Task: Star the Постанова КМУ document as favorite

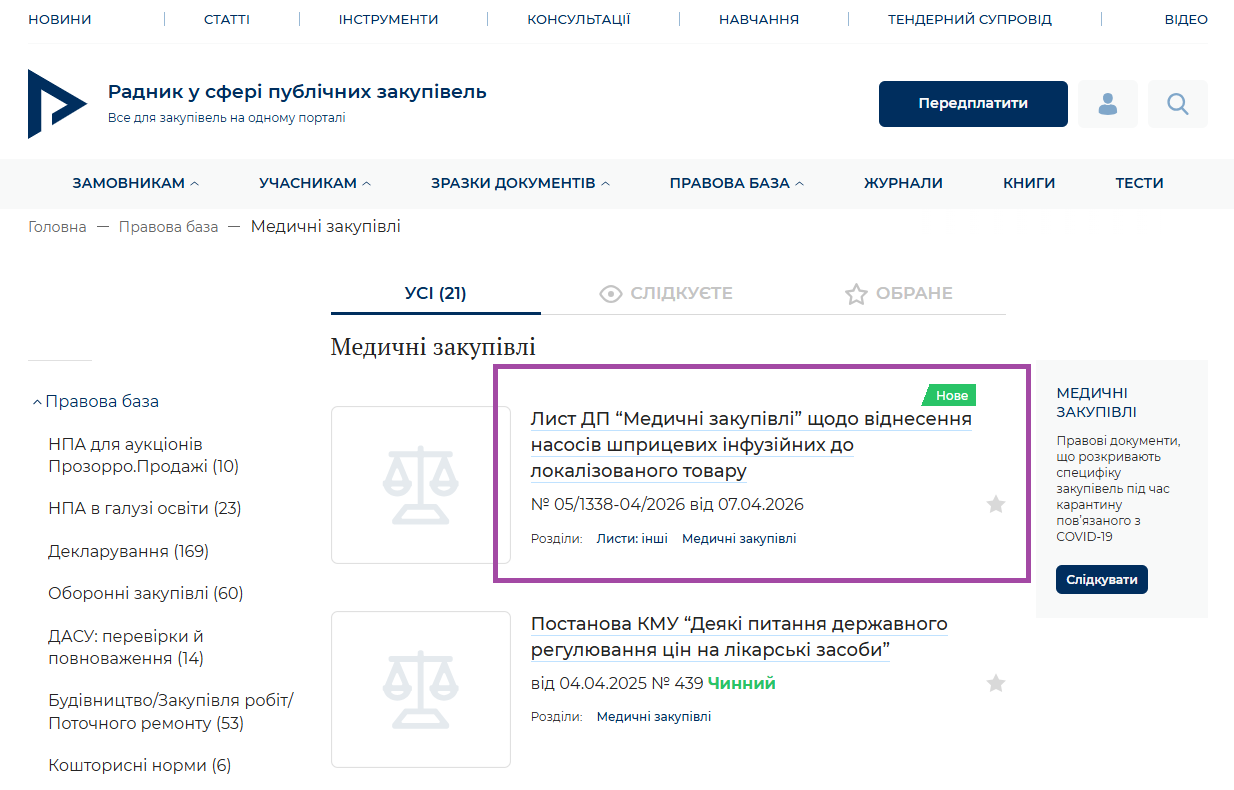Action: click(x=995, y=684)
